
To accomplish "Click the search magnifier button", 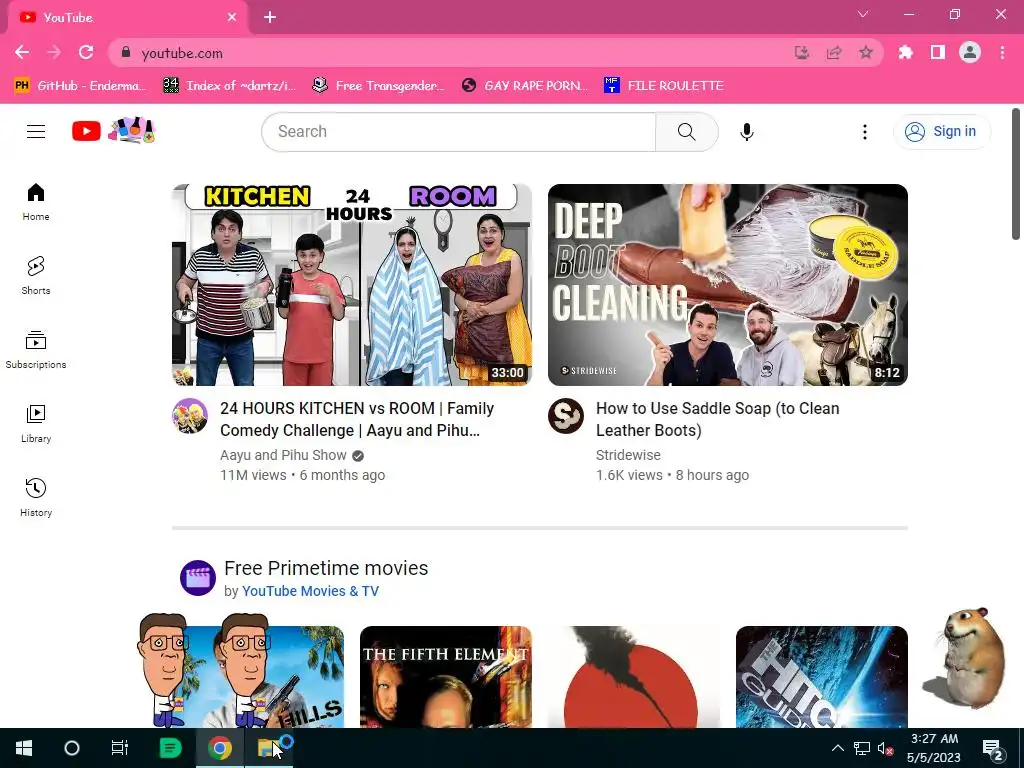I will (x=686, y=131).
